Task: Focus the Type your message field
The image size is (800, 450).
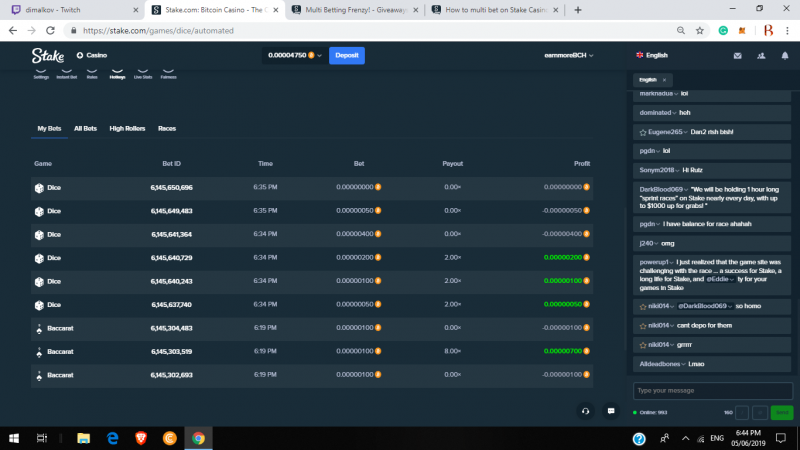Action: (713, 391)
